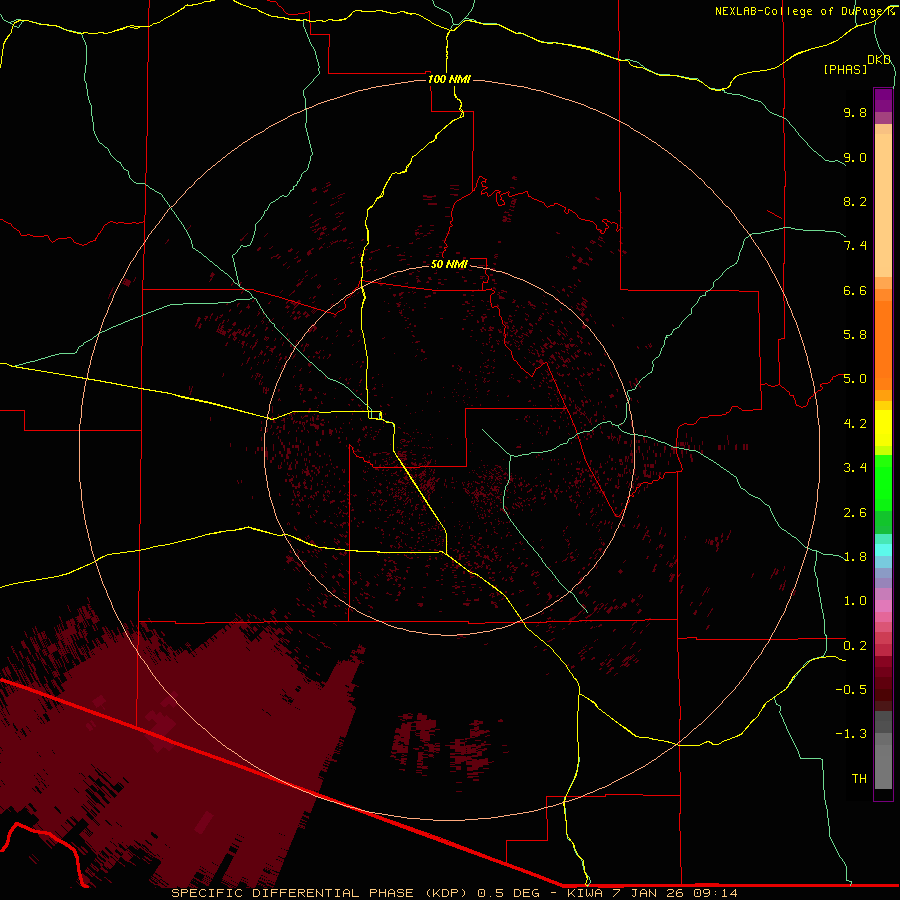Click the -0.5 value on the color scale
This screenshot has width=900, height=900.
point(851,690)
